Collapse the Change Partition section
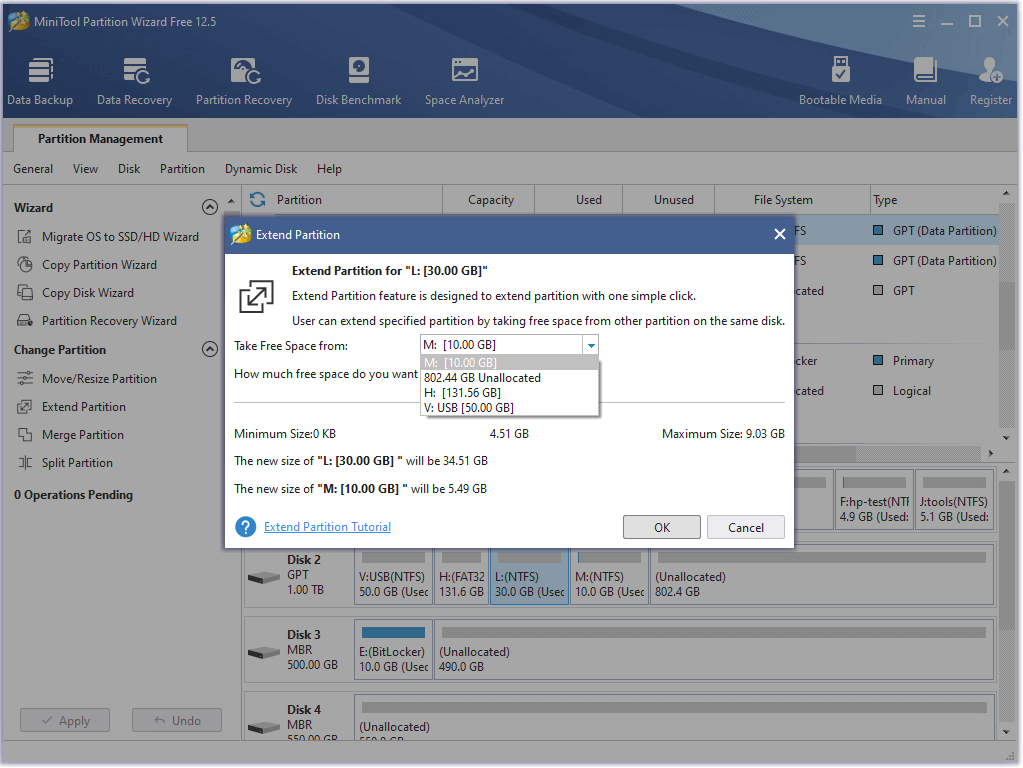 [209, 350]
